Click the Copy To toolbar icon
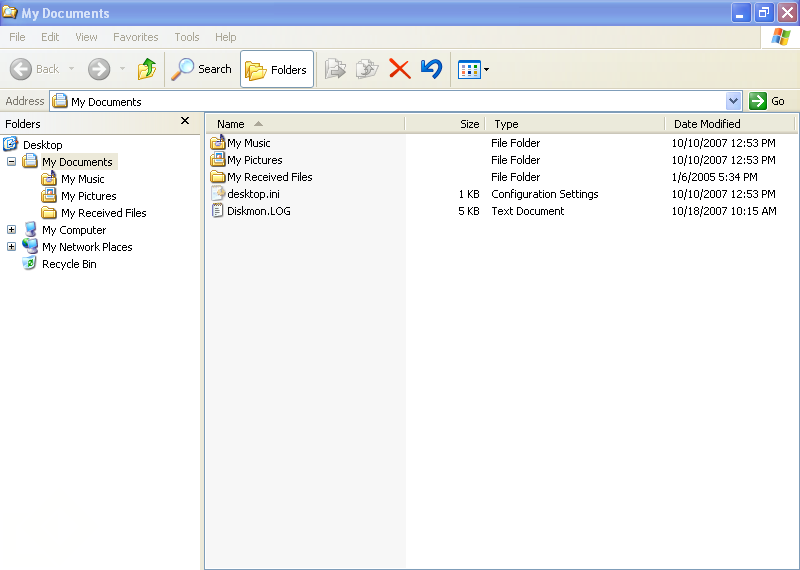Image resolution: width=800 pixels, height=570 pixels. [367, 69]
